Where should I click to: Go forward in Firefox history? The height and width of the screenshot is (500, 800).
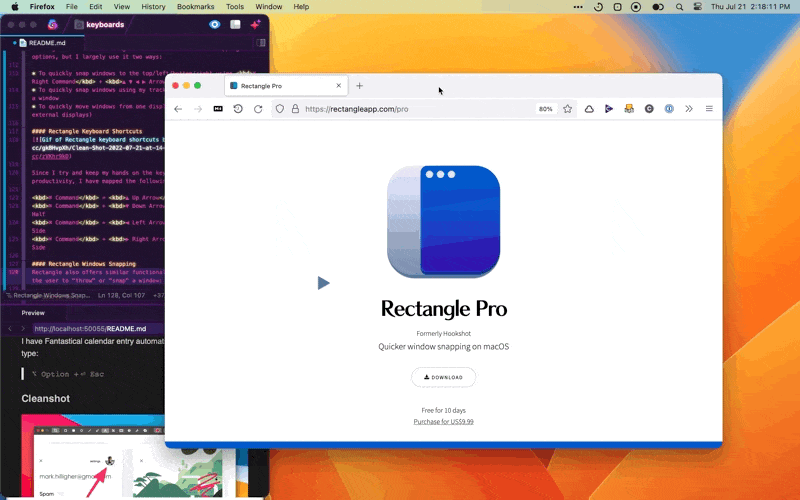pos(198,109)
